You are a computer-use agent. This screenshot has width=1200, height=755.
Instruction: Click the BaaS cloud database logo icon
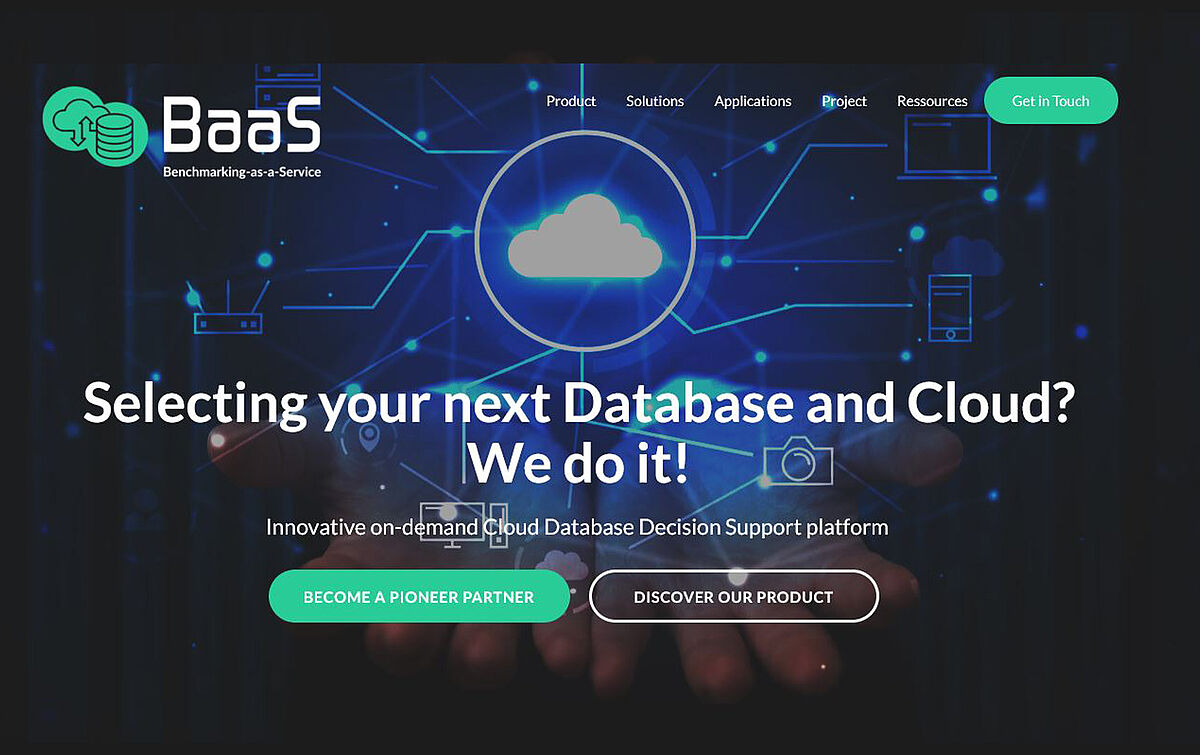tap(96, 126)
